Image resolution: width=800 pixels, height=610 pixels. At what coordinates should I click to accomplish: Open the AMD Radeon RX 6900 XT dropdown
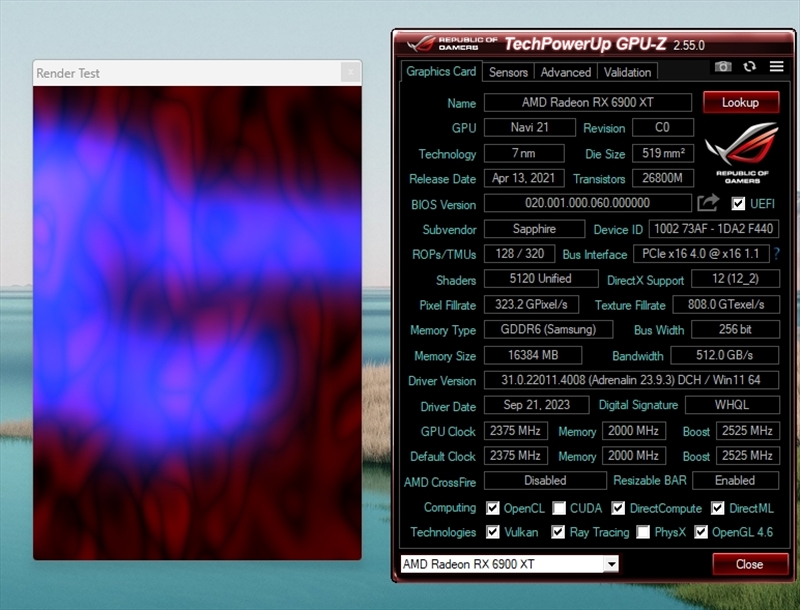point(611,564)
